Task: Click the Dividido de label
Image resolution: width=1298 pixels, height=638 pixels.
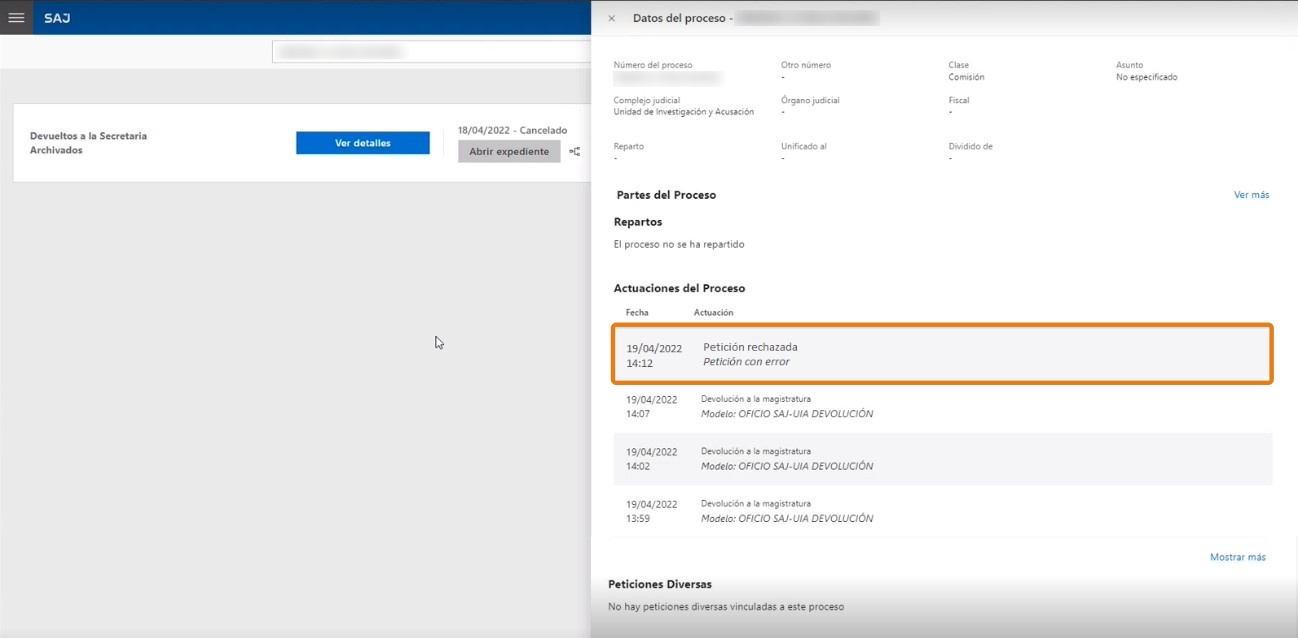Action: pyautogui.click(x=970, y=146)
